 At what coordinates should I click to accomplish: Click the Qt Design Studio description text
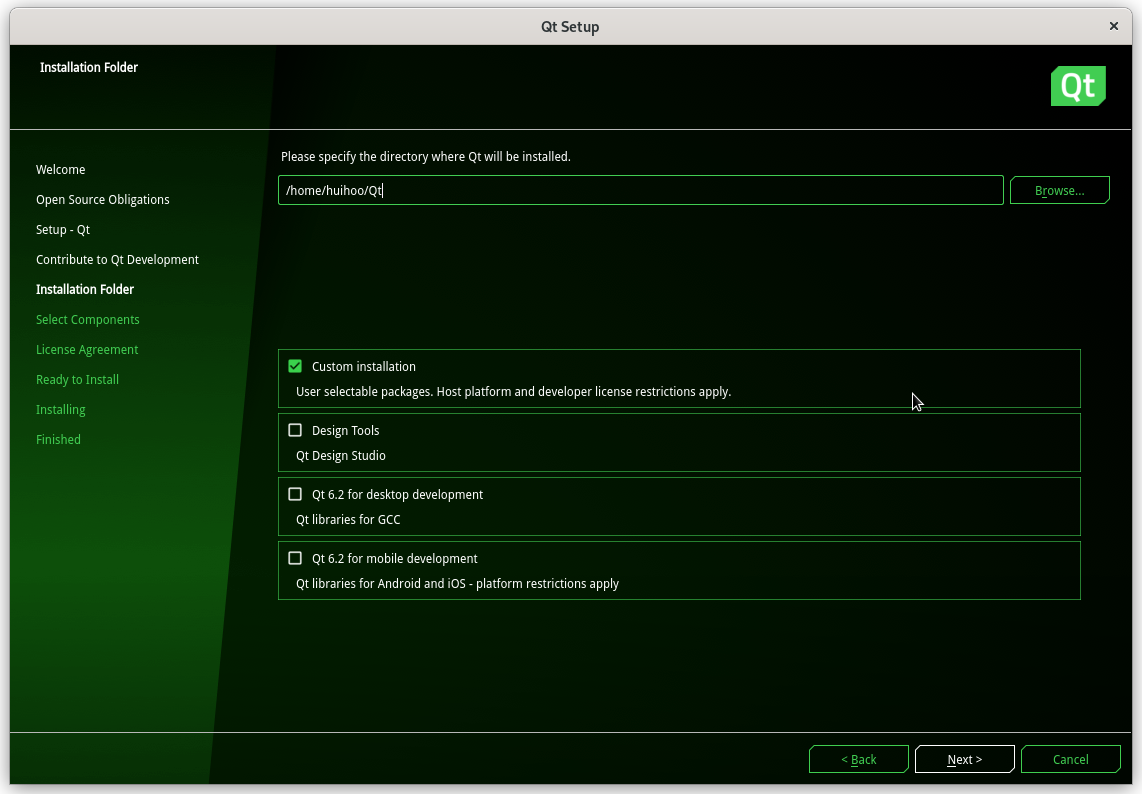[x=341, y=456]
